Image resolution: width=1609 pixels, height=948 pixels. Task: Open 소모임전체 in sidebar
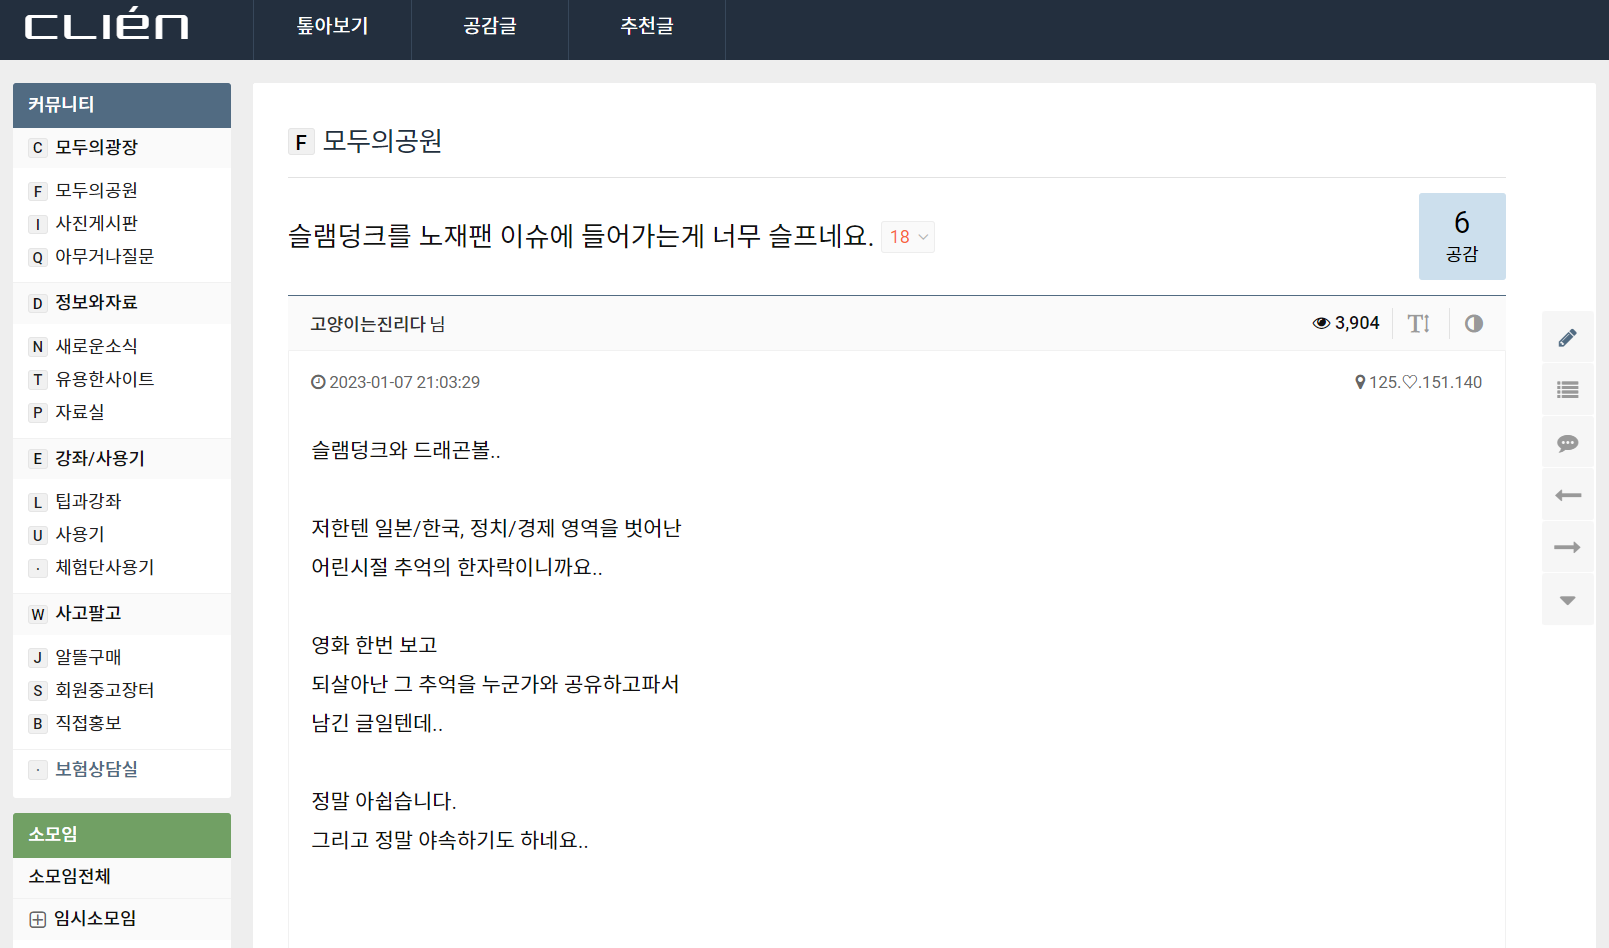click(70, 876)
